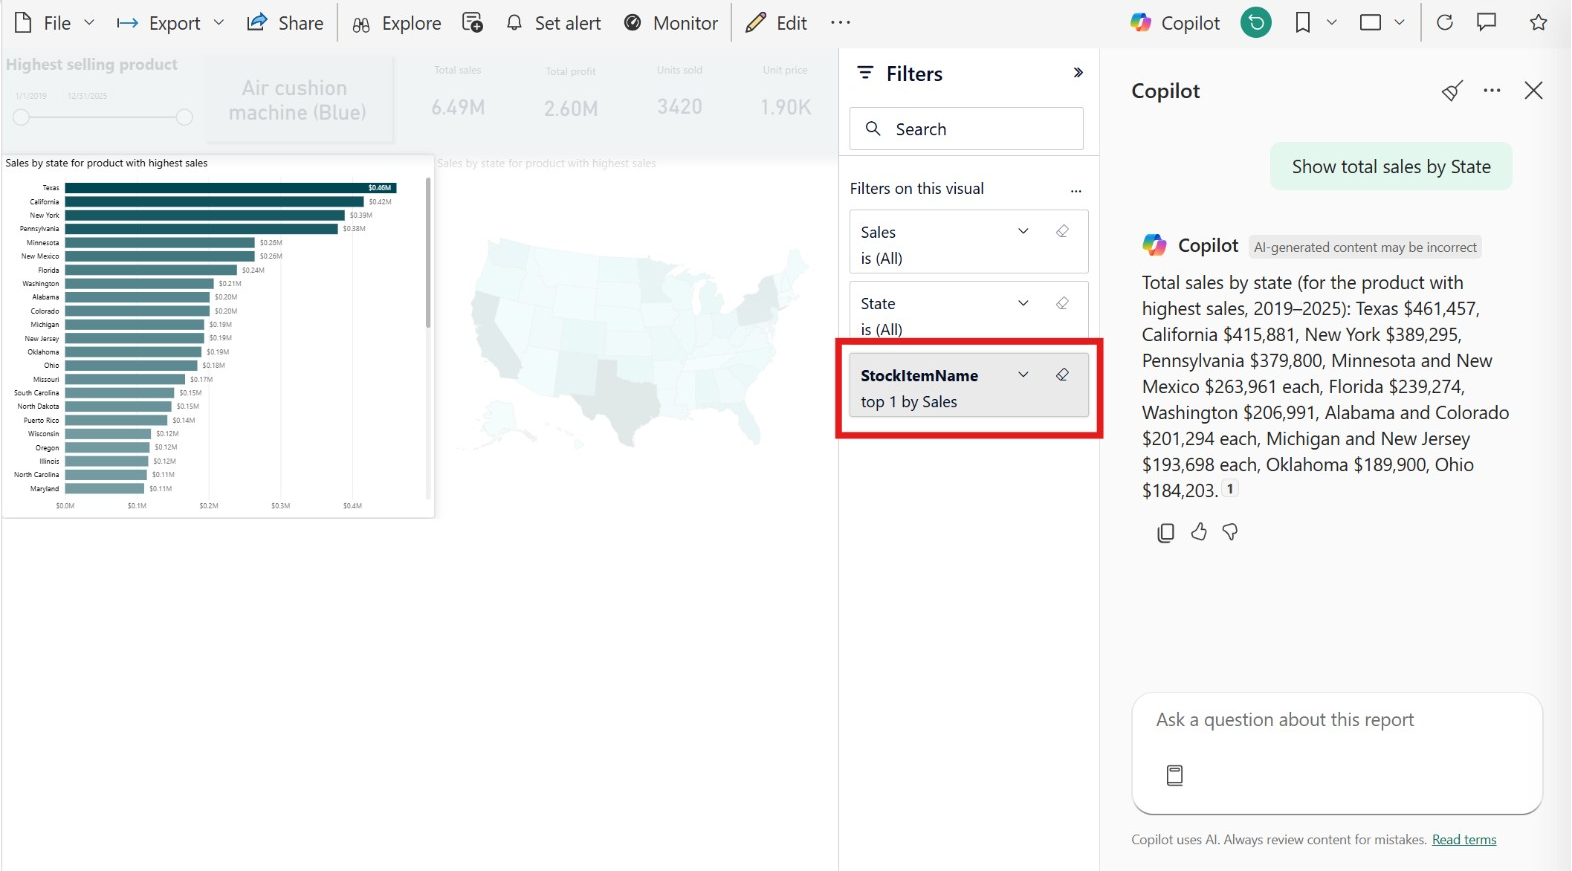Click the Copilot clear chat broom icon
The image size is (1572, 871).
[x=1452, y=91]
